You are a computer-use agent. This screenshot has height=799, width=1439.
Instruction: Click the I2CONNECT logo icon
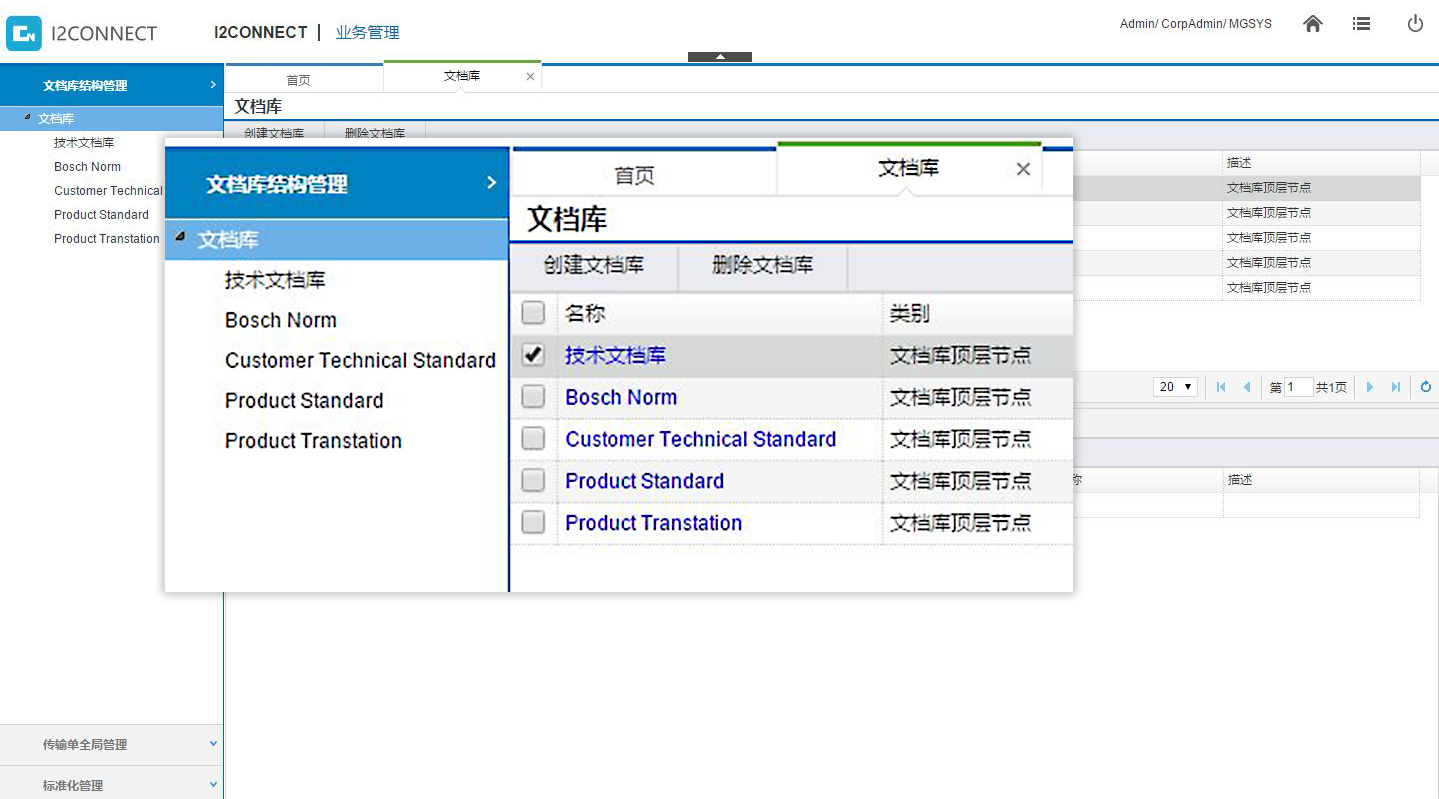tap(24, 33)
